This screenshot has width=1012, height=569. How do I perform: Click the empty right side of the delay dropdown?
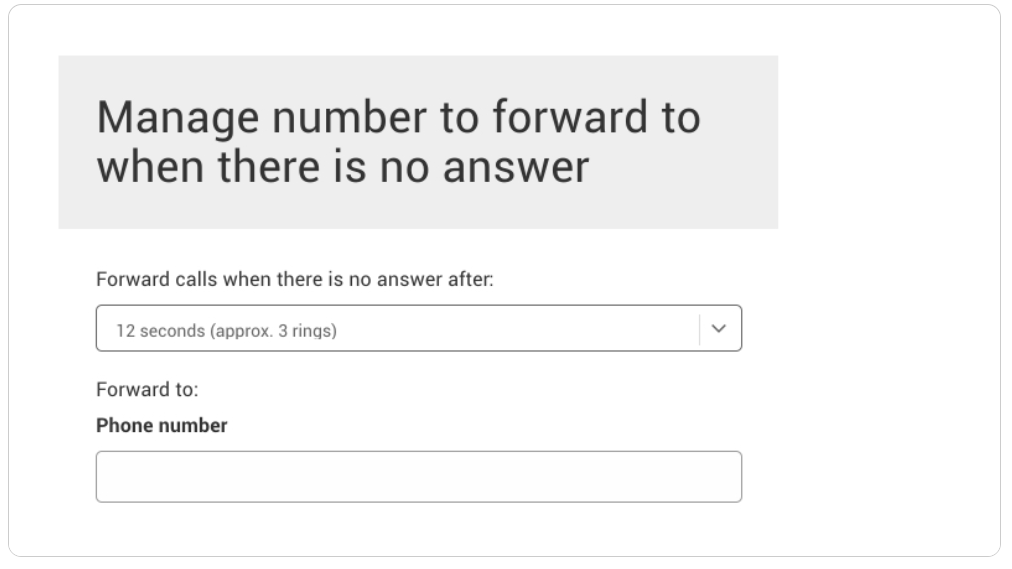[x=516, y=329]
